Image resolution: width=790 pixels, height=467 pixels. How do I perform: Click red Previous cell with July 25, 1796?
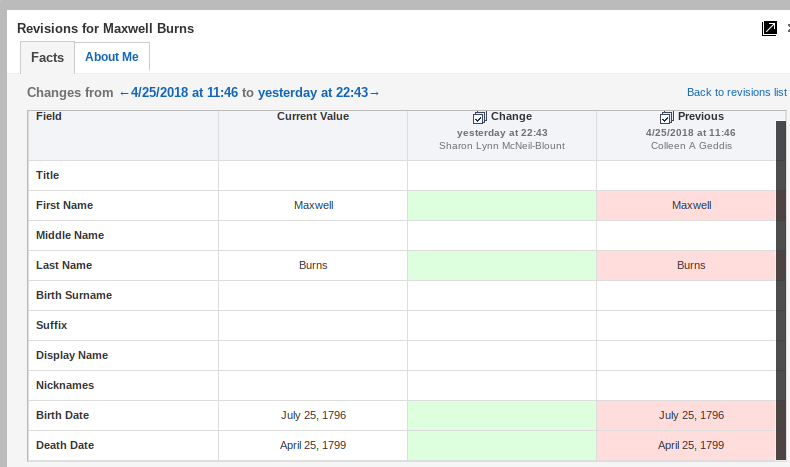[x=690, y=415]
